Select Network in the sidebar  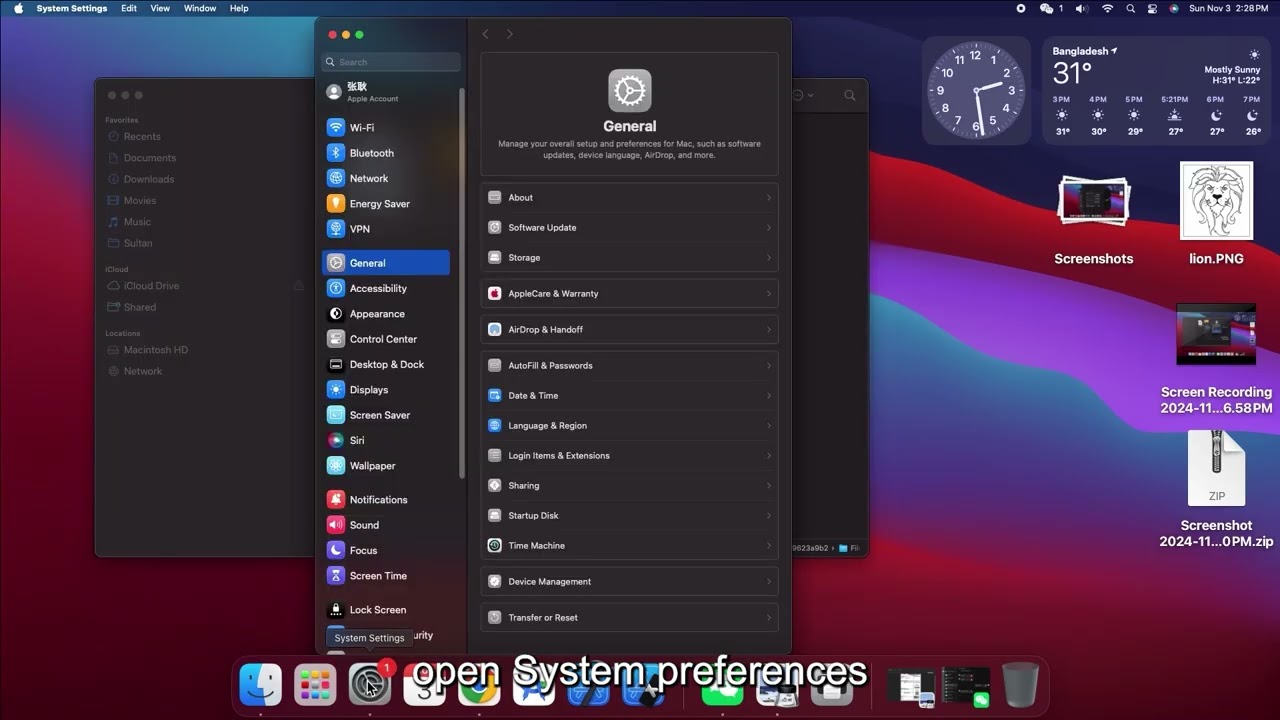coord(386,178)
